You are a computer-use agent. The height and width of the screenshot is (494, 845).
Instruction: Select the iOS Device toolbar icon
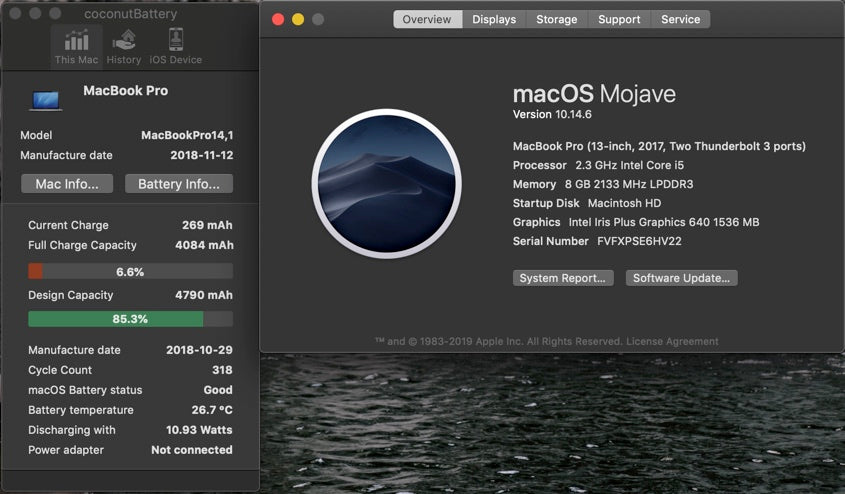pyautogui.click(x=175, y=46)
